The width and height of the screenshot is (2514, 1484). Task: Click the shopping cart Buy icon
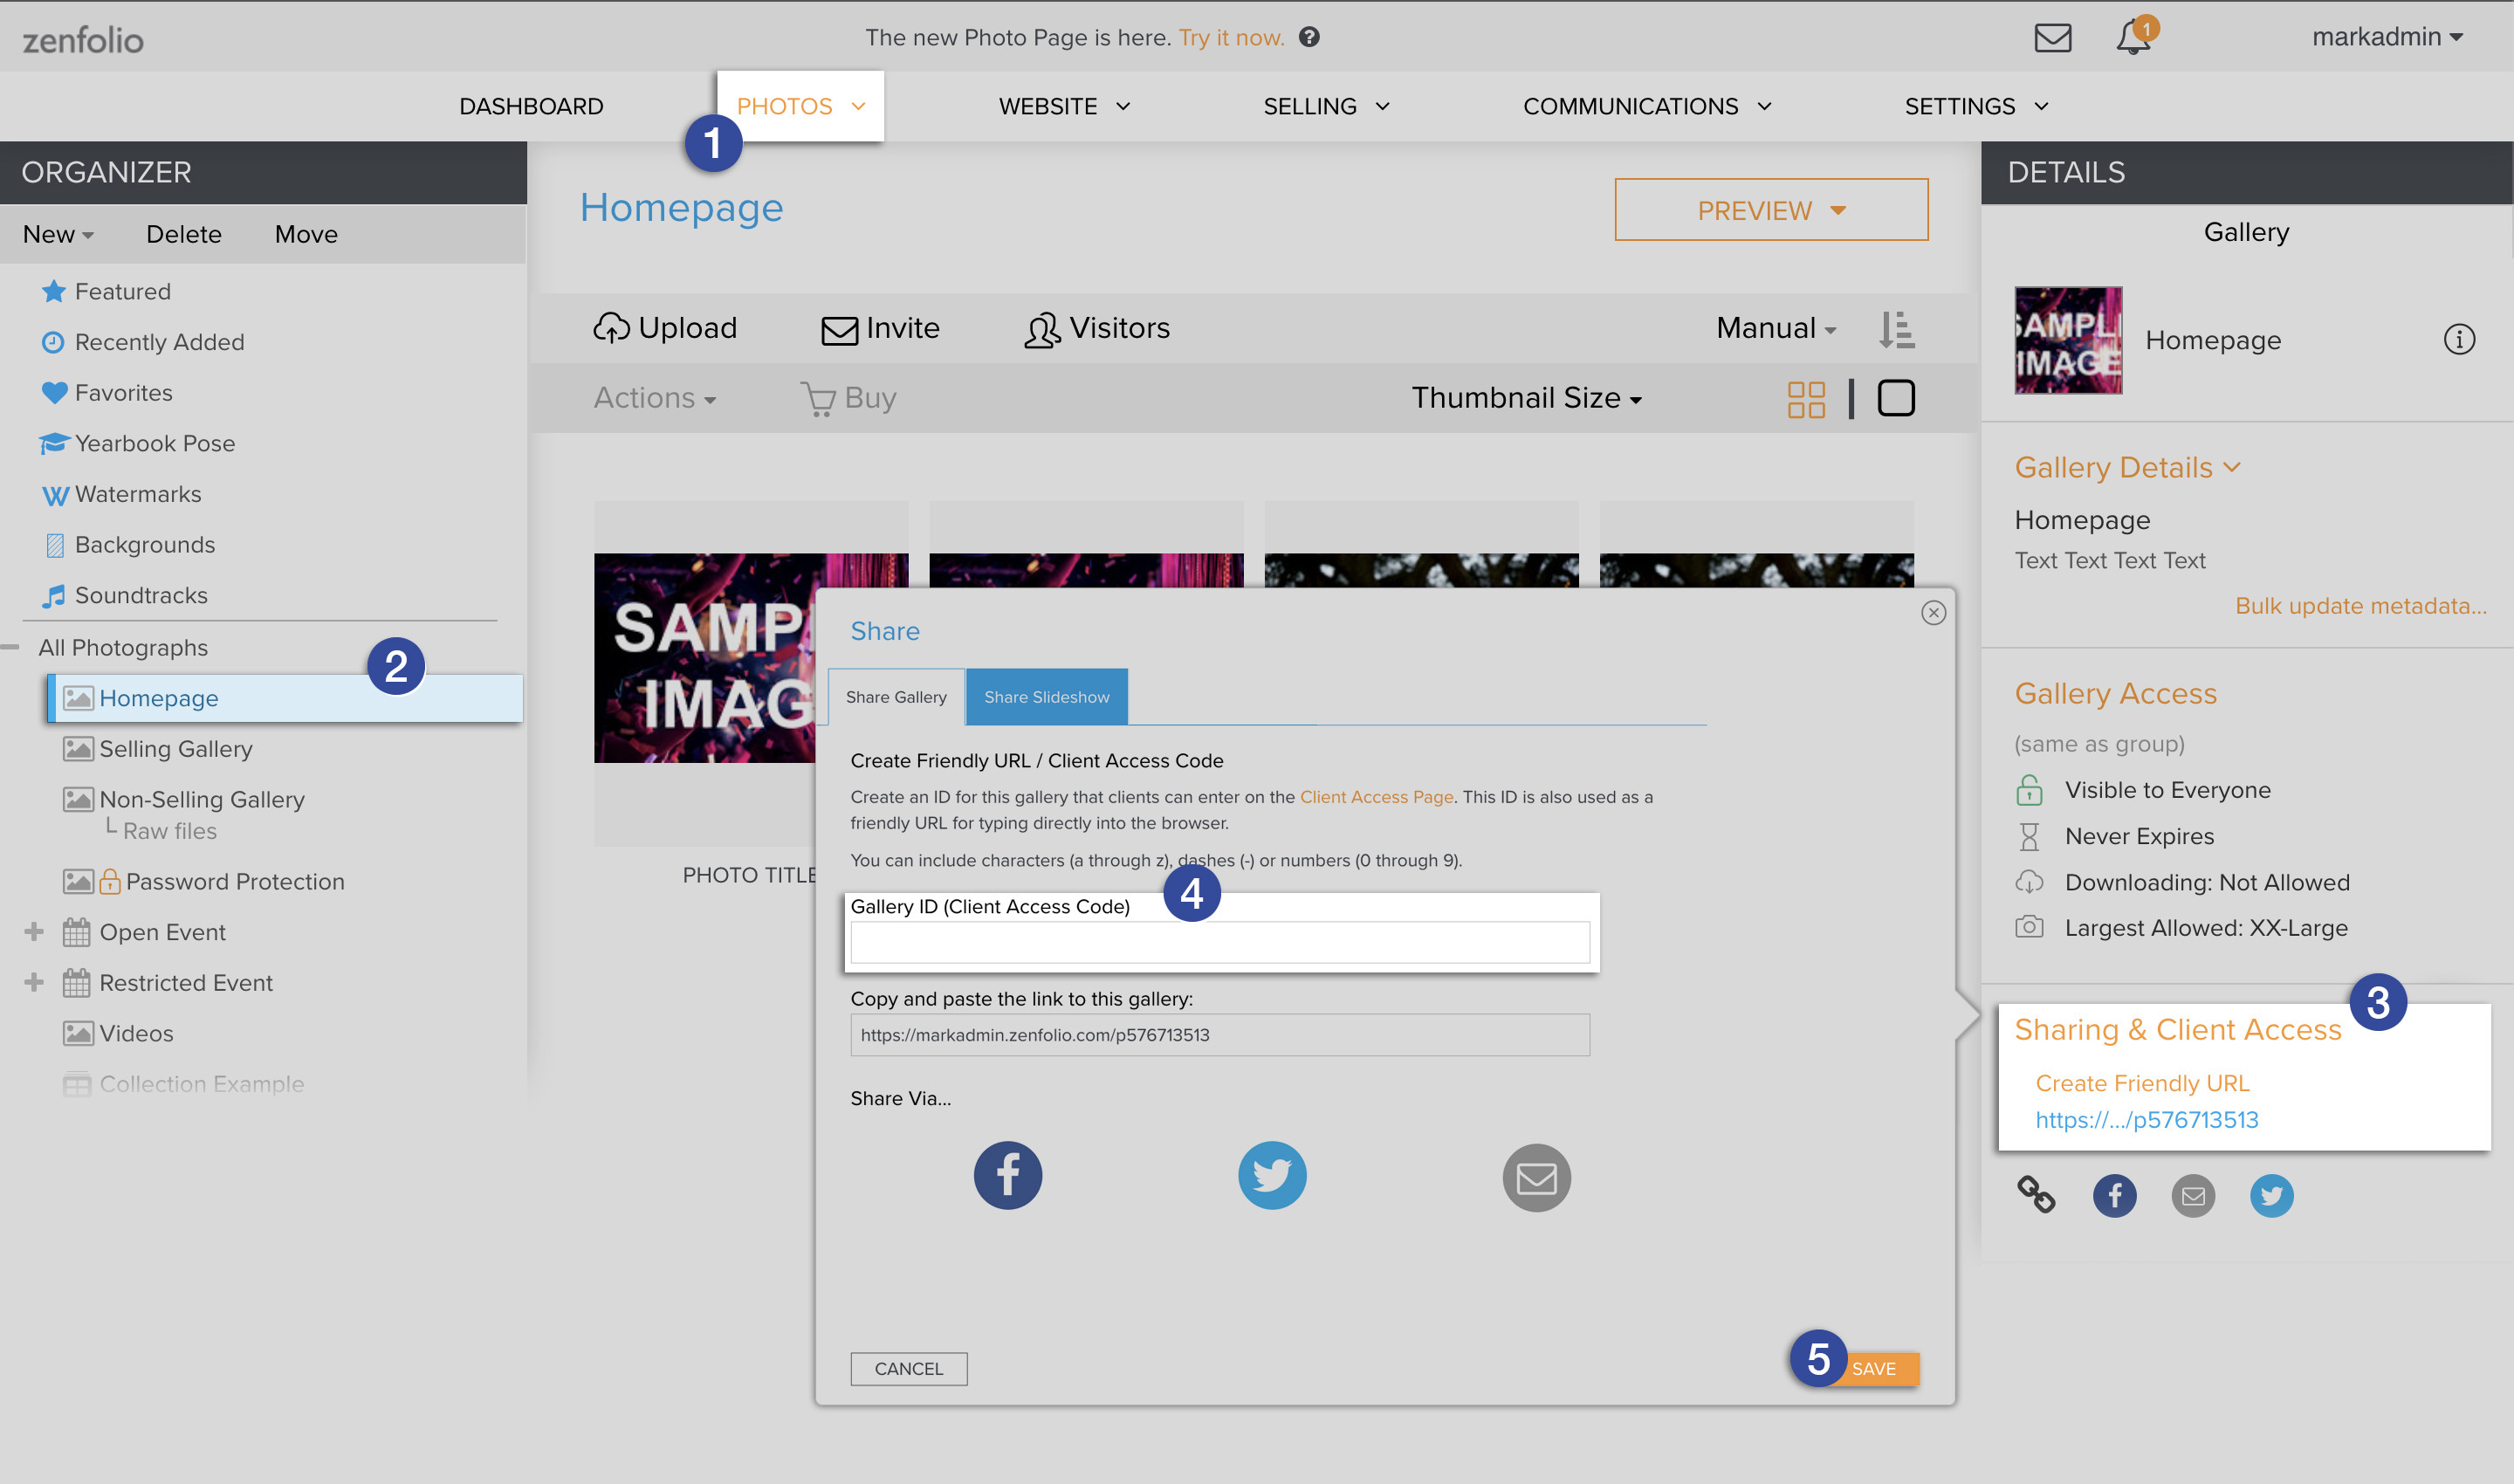click(820, 397)
